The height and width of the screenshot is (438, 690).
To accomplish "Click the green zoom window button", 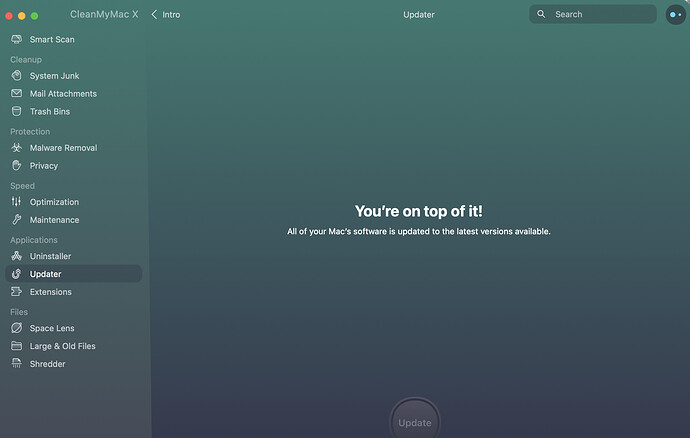I will 34,16.
